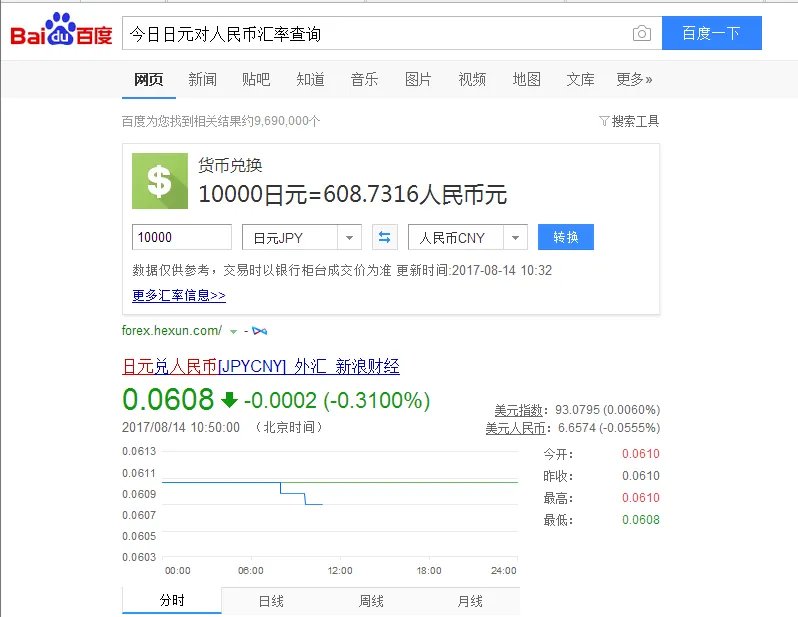Click the Baidu logo
Viewport: 798px width, 617px height.
click(x=61, y=34)
